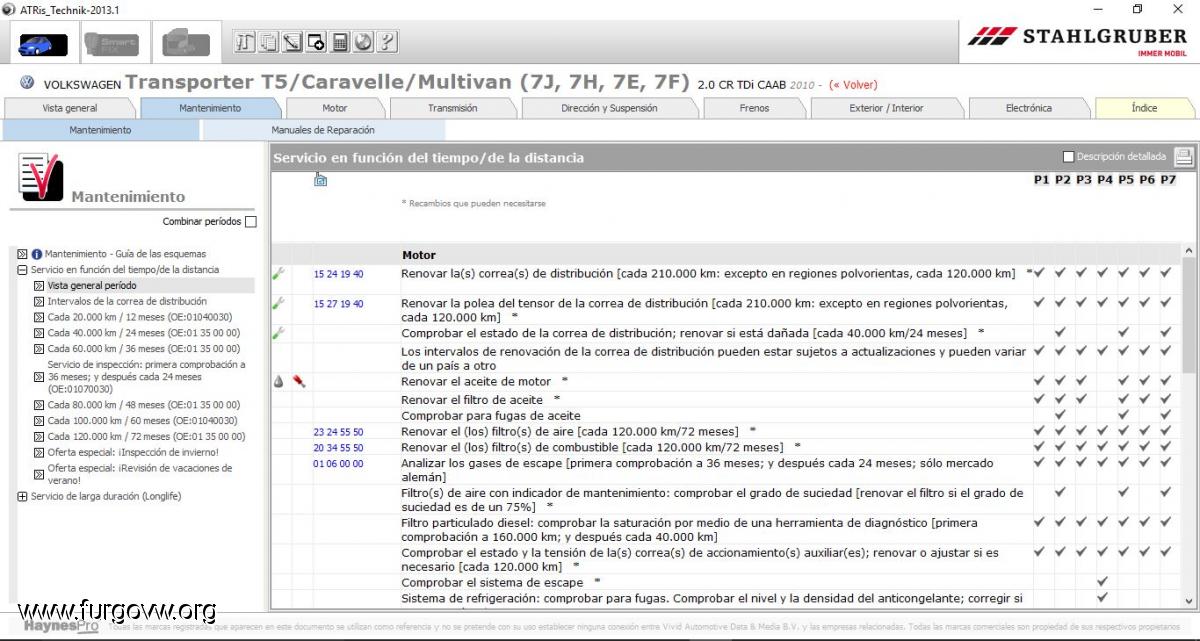Open the third gray module tab
The image size is (1200, 641).
186,44
